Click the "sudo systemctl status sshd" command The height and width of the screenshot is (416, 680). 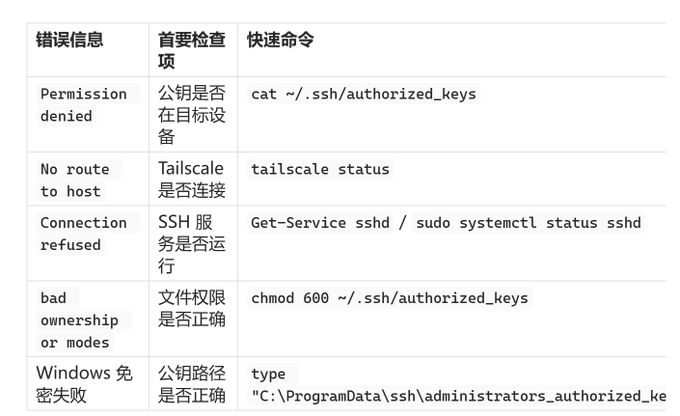528,223
